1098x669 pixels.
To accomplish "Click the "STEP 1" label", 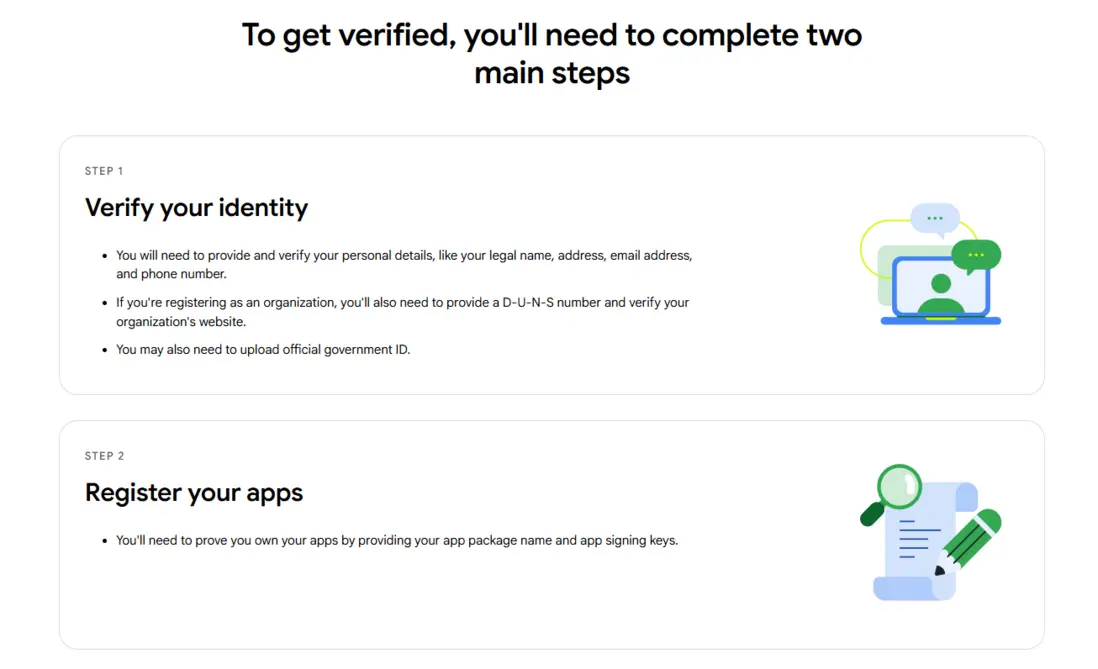I will (104, 171).
